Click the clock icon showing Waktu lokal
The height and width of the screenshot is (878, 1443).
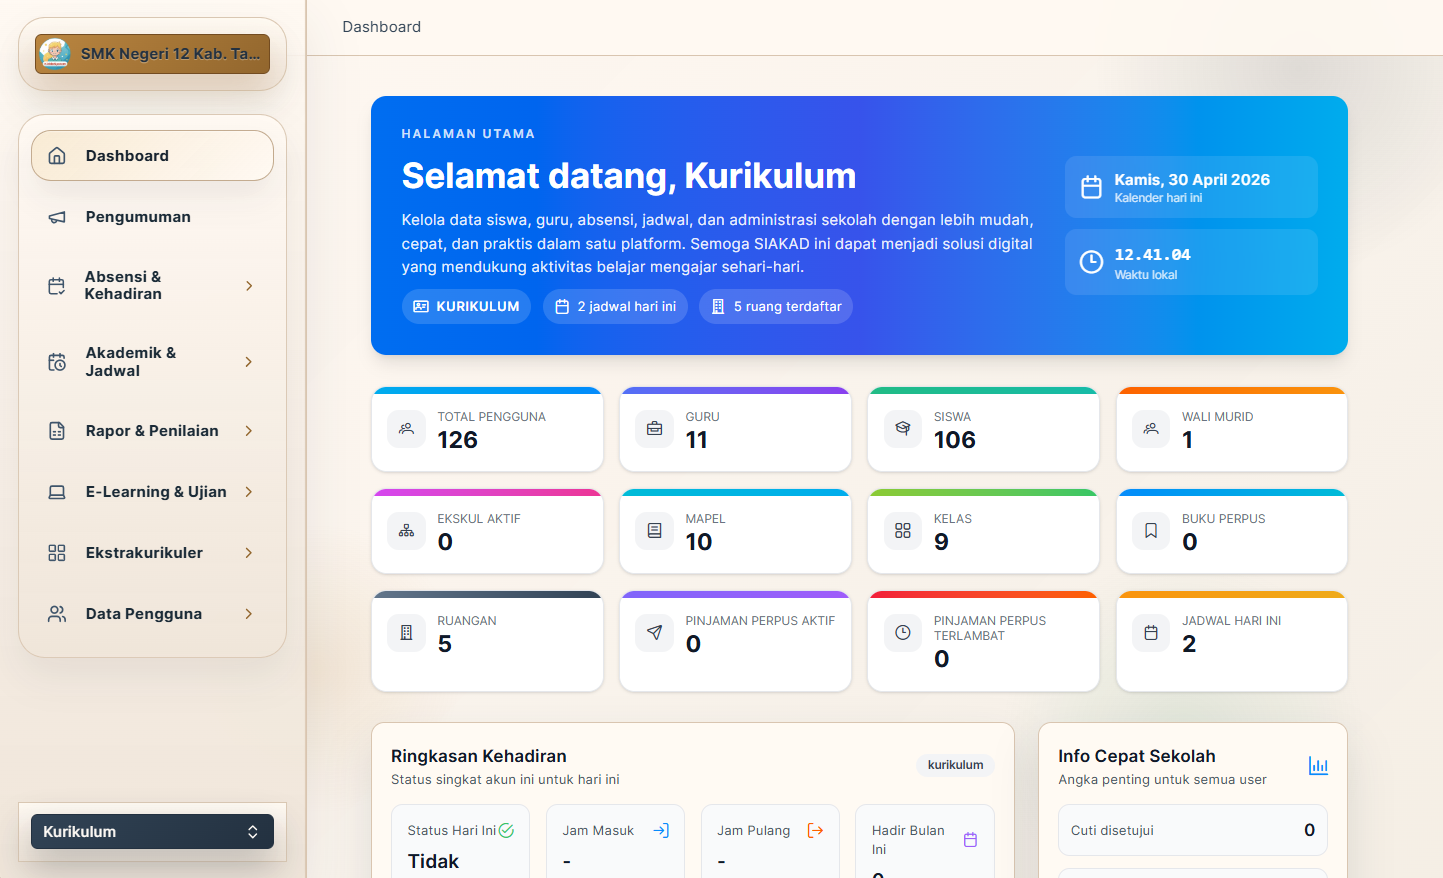[1090, 261]
